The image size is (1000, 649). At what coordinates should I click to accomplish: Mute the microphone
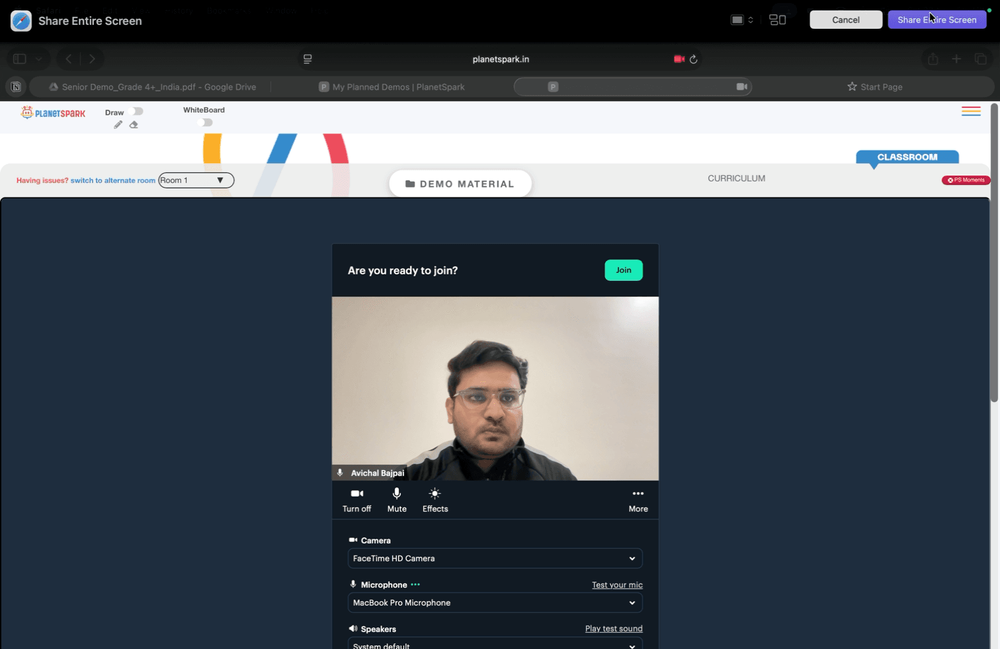[397, 500]
